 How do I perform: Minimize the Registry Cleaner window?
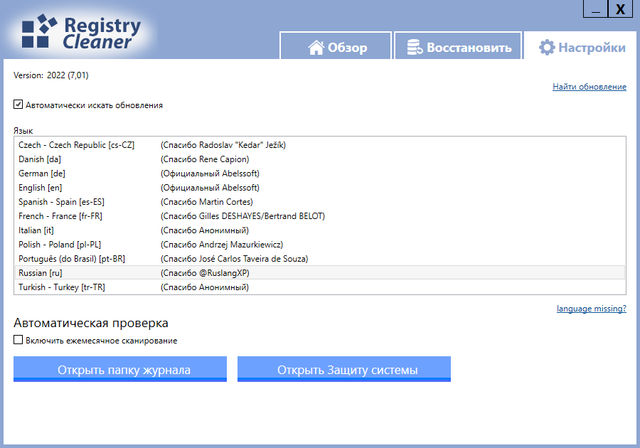(596, 9)
